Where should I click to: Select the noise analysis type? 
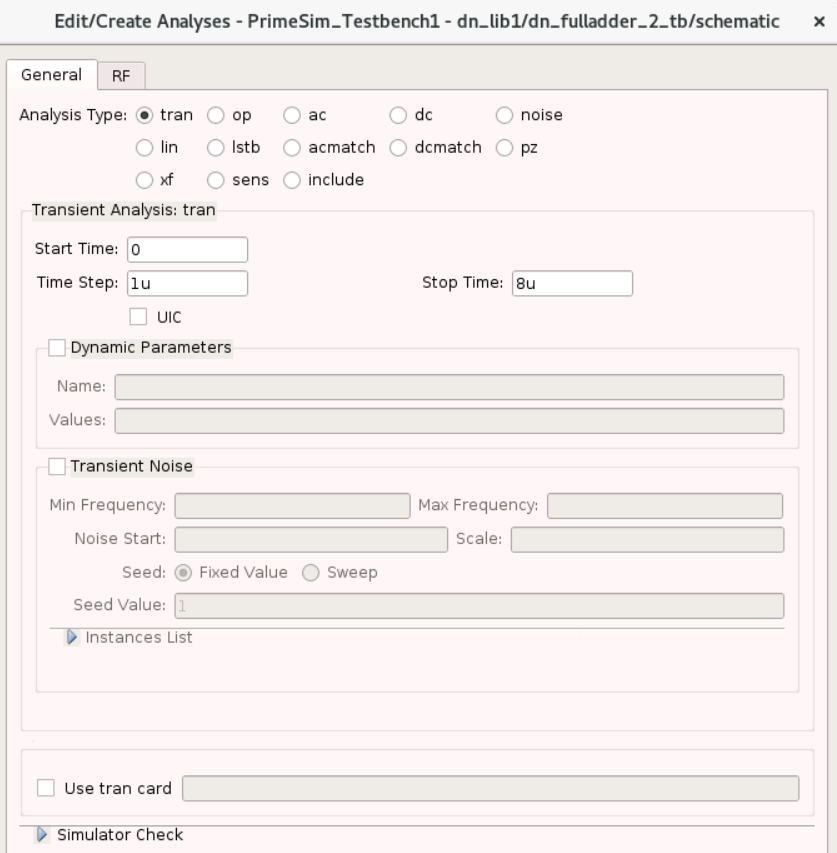click(x=503, y=113)
